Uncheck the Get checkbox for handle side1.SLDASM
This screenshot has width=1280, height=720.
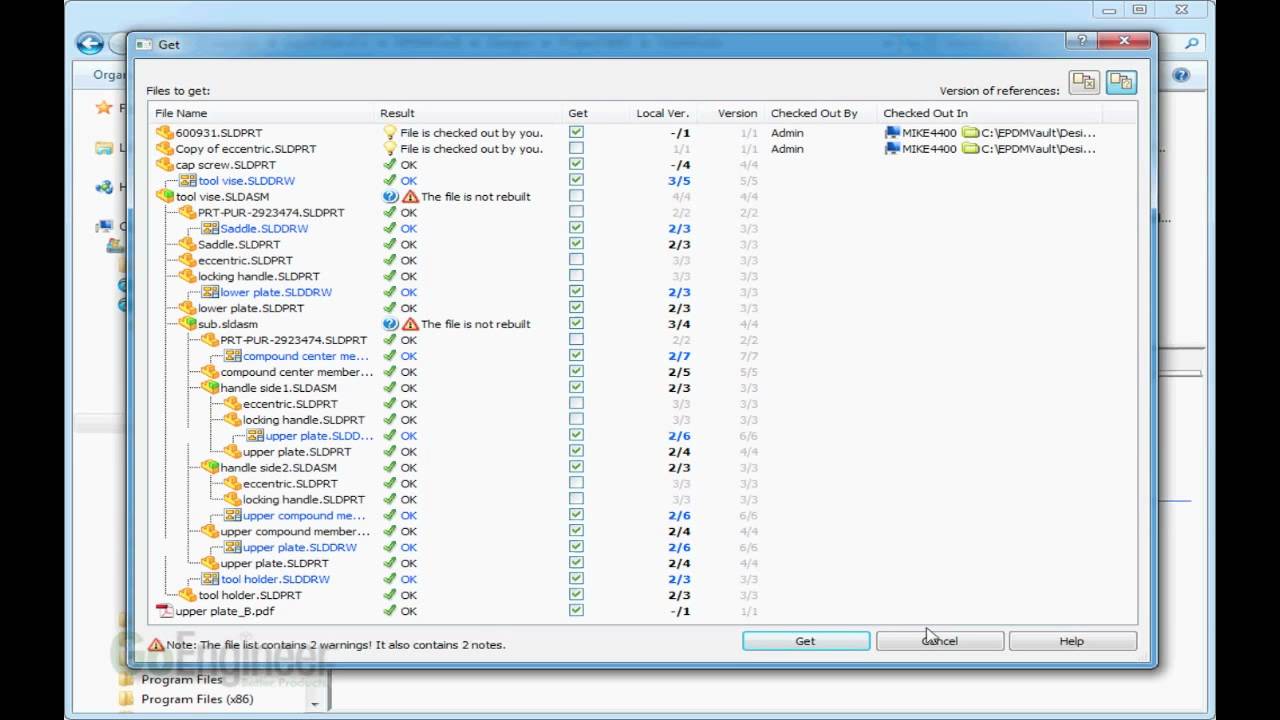(576, 387)
